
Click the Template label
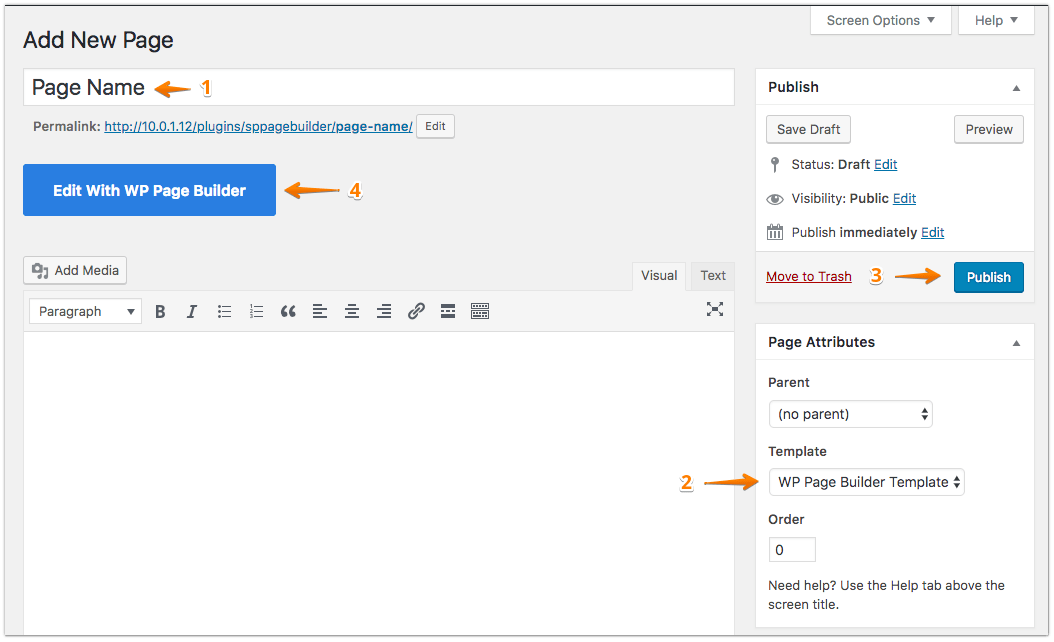pyautogui.click(x=797, y=451)
